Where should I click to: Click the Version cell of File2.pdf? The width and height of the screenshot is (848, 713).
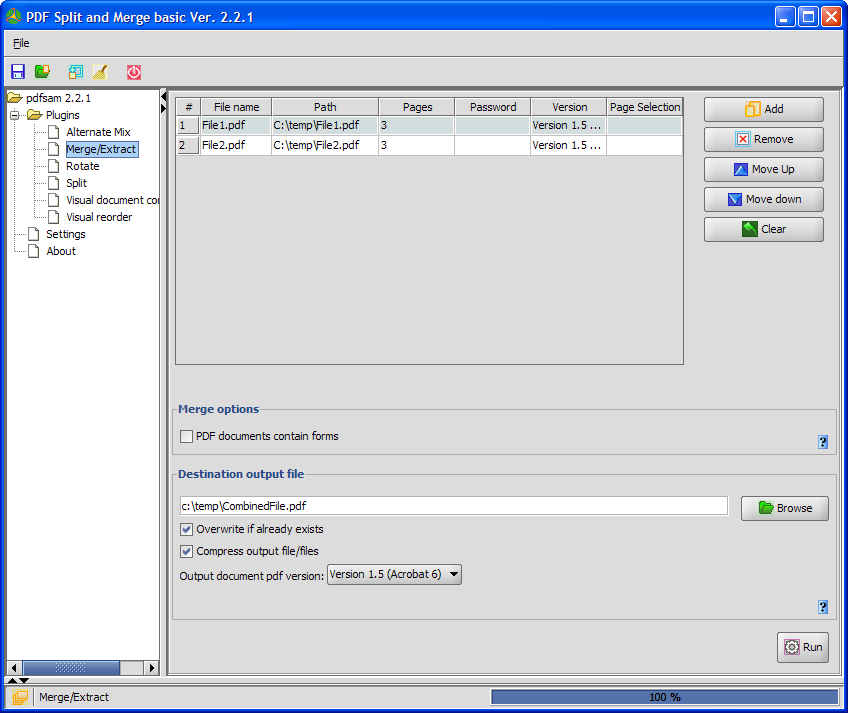click(x=568, y=146)
